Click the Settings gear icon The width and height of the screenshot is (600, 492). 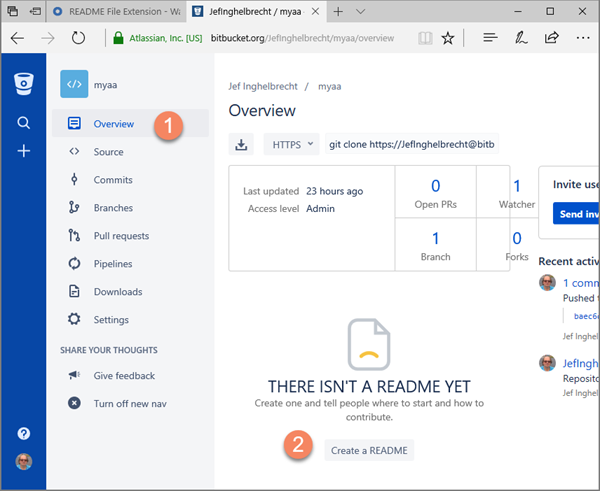tap(74, 319)
